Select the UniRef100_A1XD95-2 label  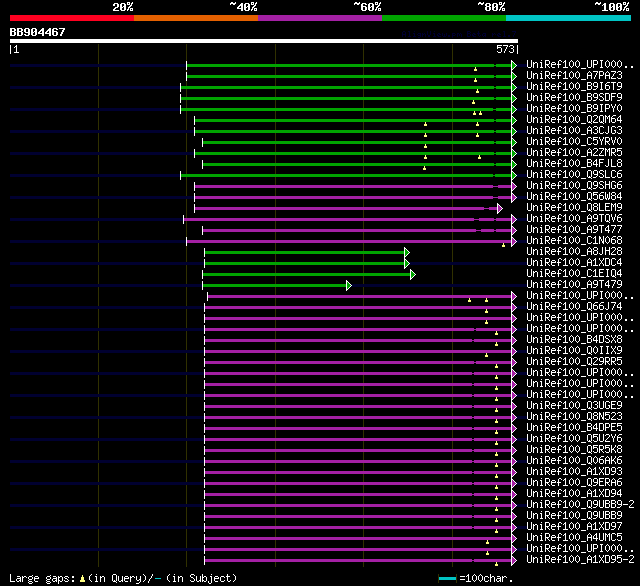580,560
